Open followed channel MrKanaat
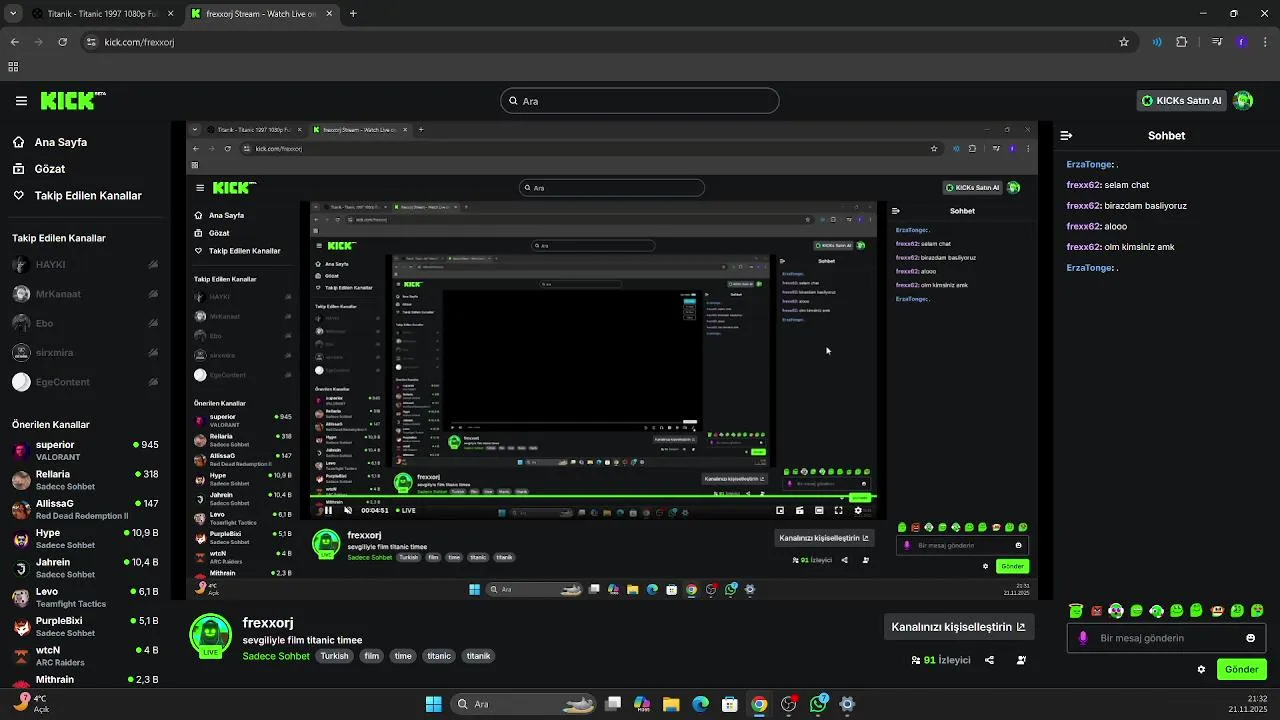 coord(85,294)
